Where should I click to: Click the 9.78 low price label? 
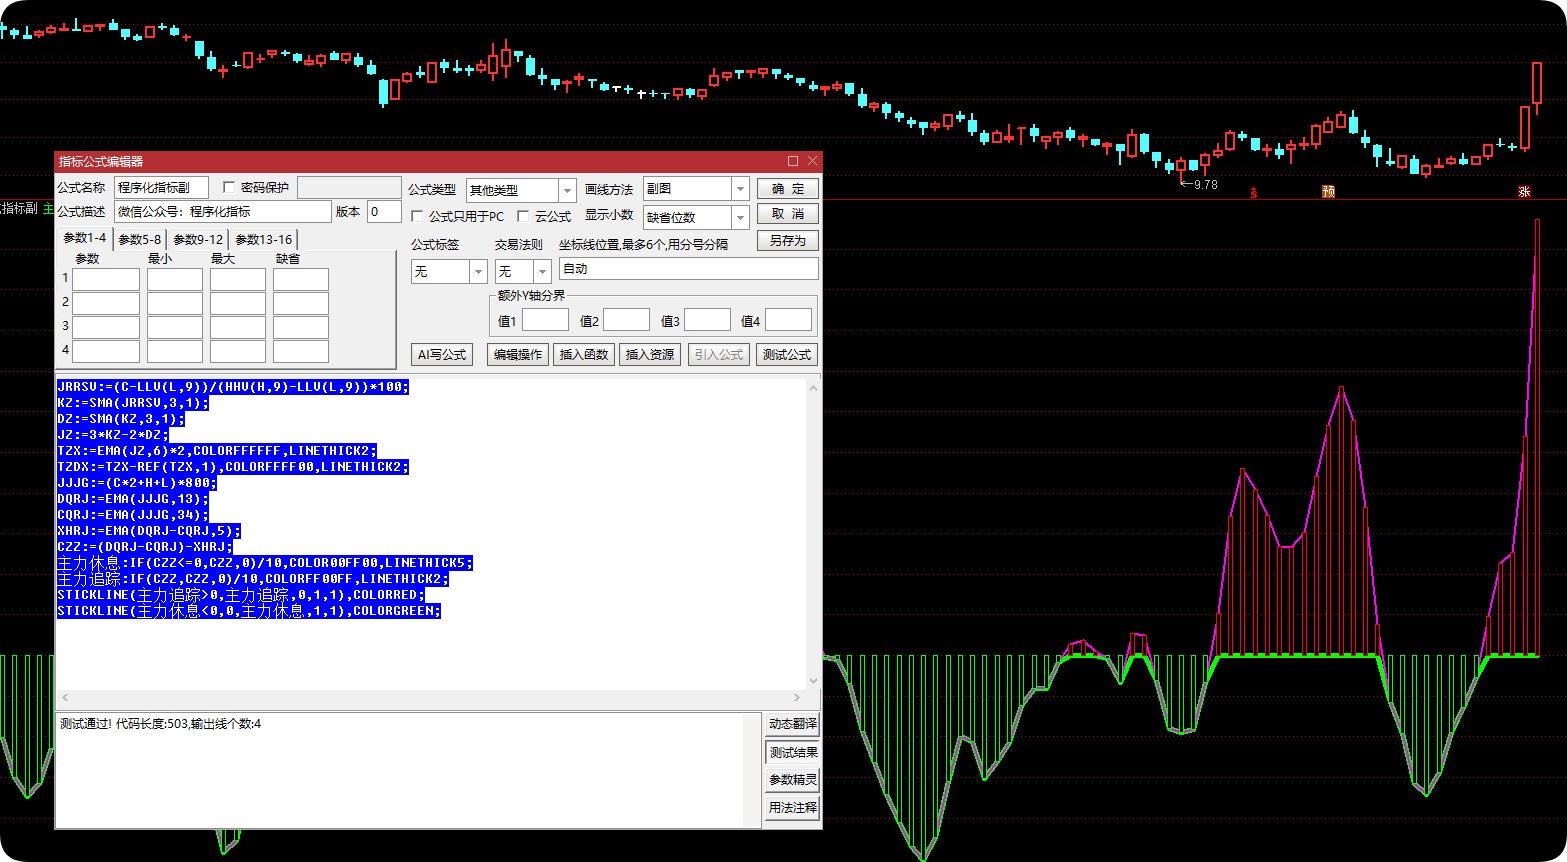(x=1205, y=185)
